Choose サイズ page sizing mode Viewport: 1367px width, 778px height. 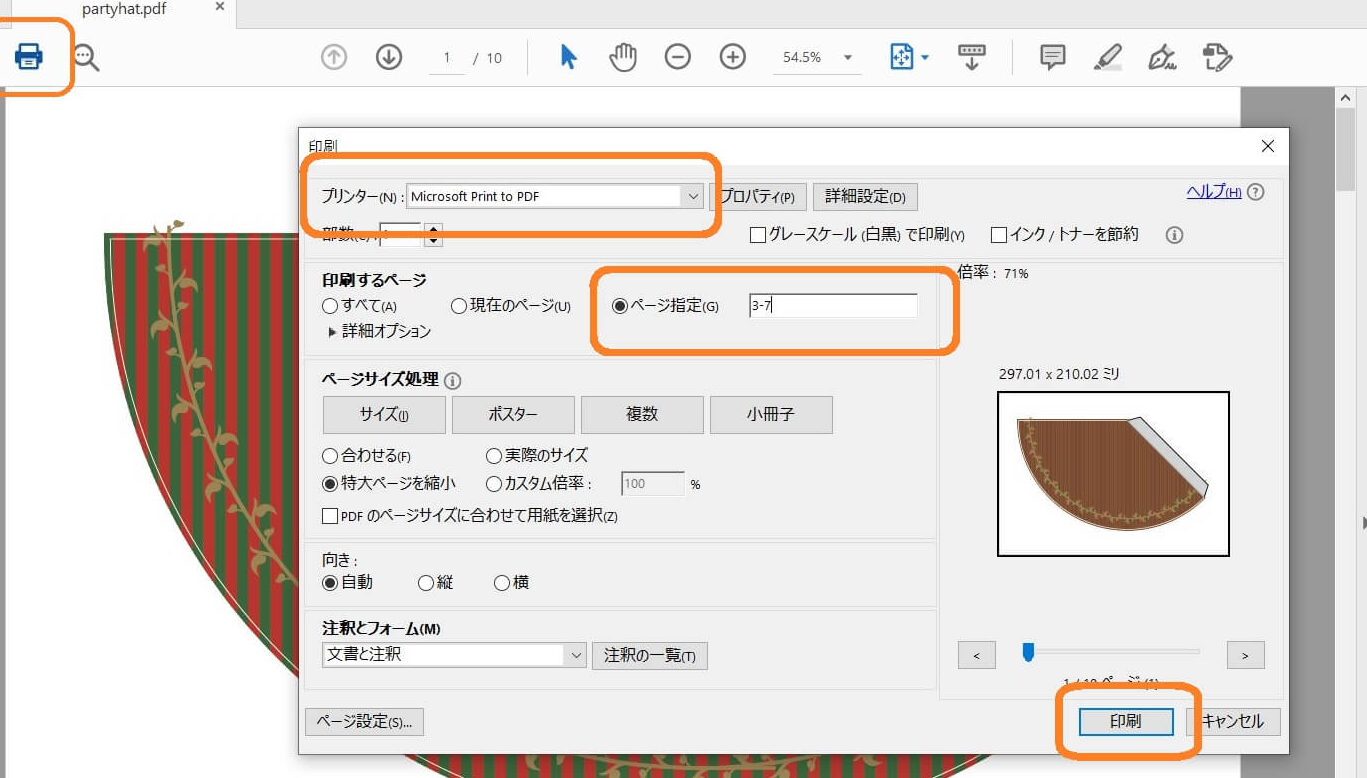point(385,415)
